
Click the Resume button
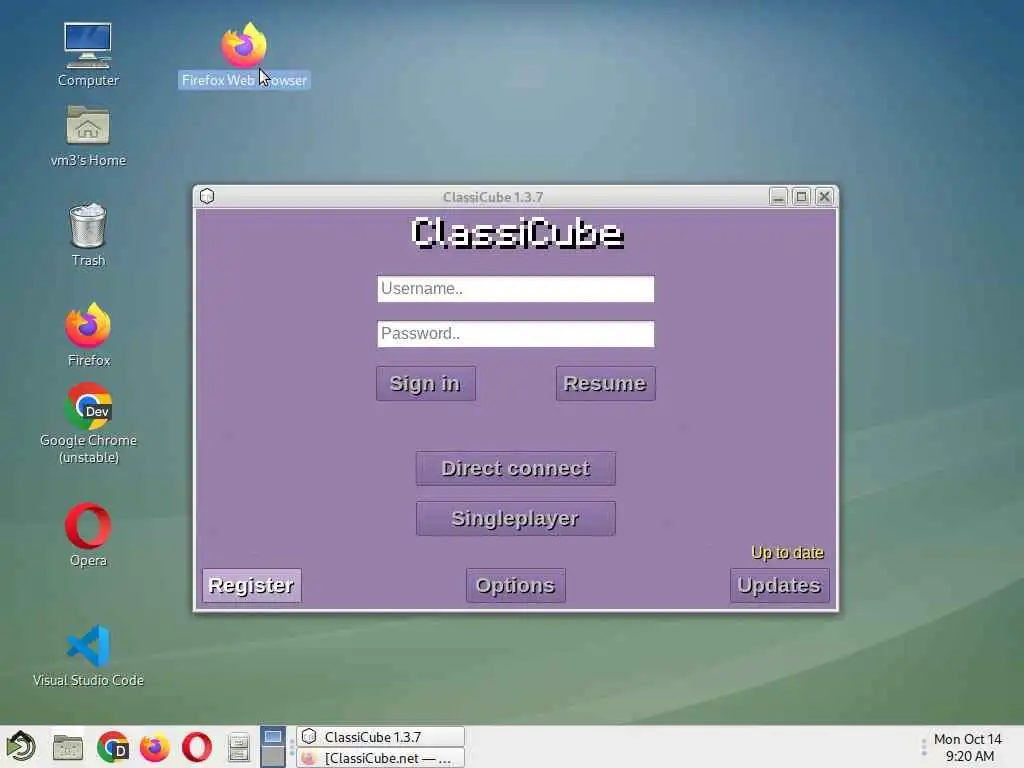(x=605, y=383)
